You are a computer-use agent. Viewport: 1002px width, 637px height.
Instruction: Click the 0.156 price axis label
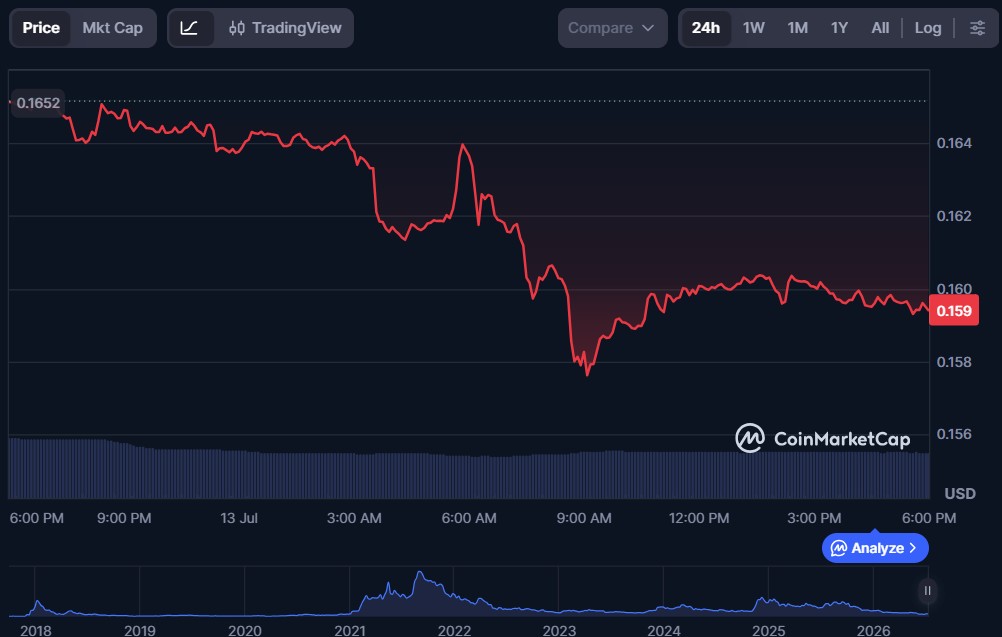(953, 434)
